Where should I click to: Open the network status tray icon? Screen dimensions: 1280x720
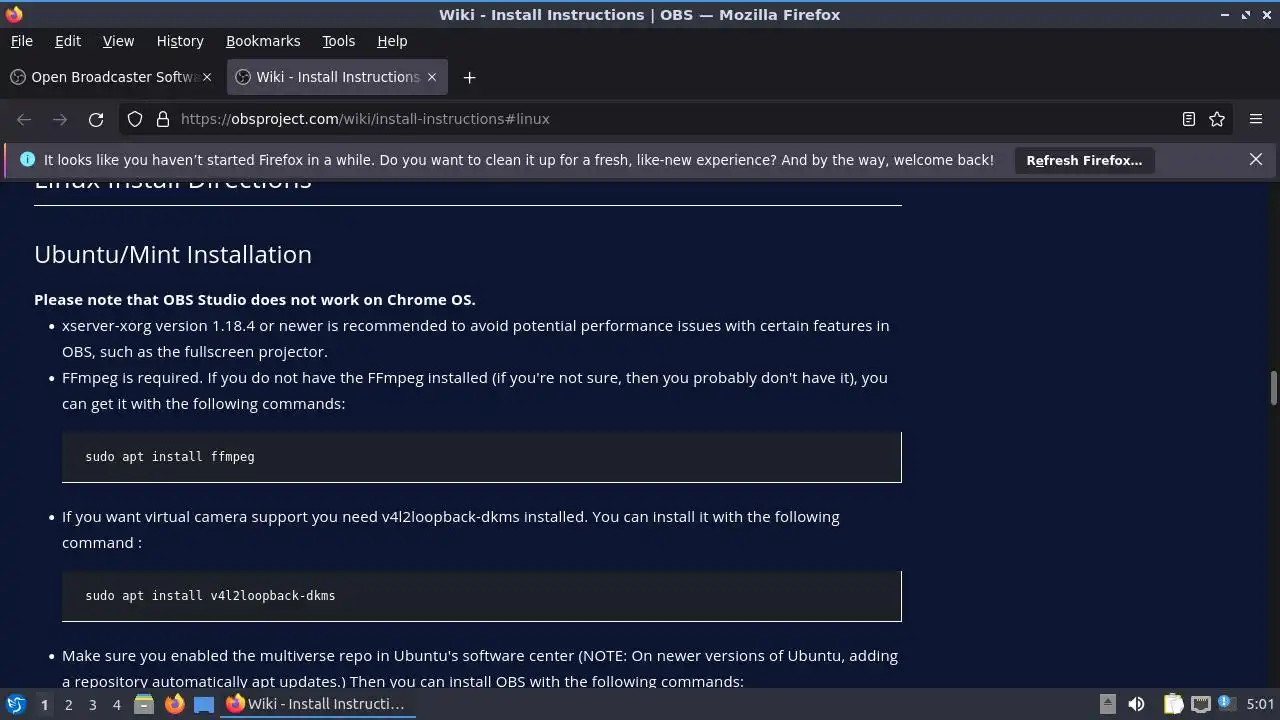click(x=1201, y=704)
